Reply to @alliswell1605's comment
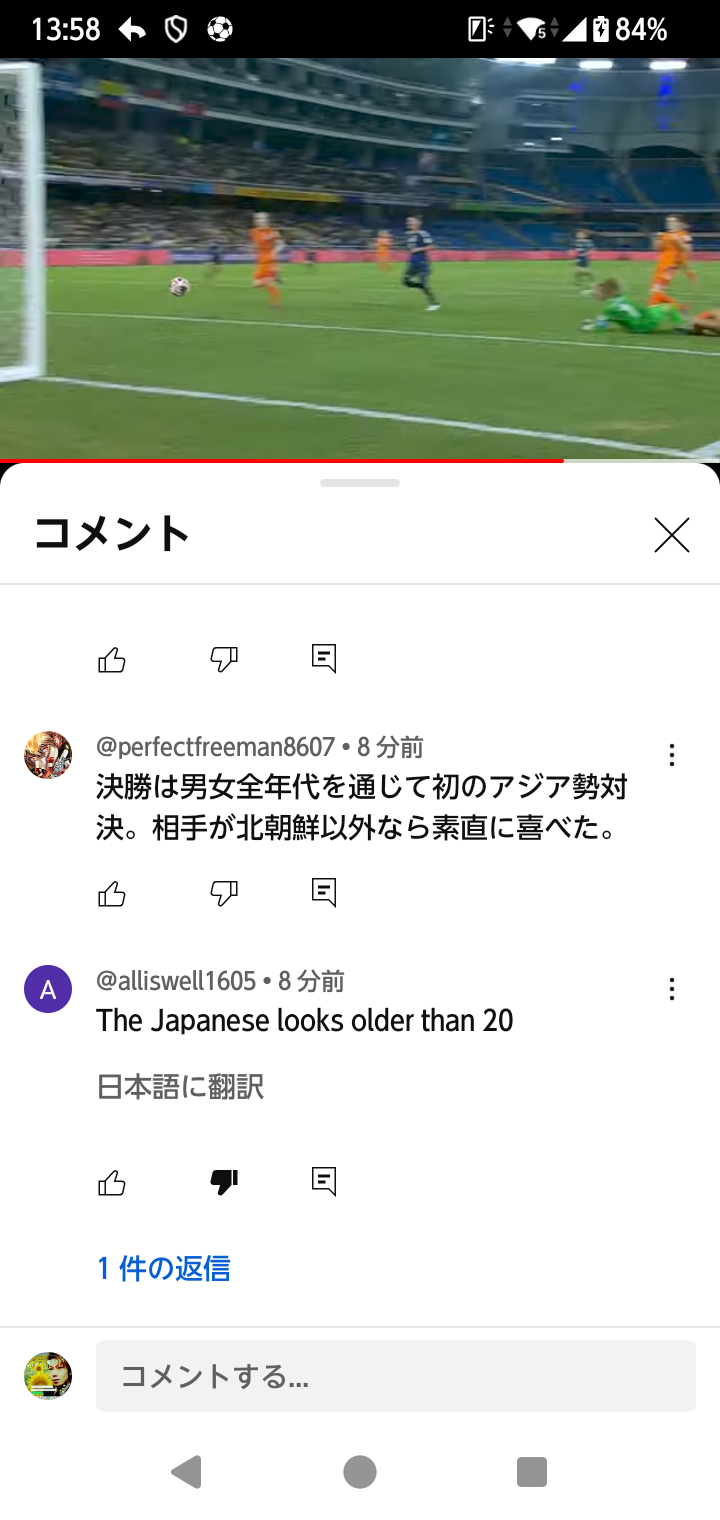 [324, 1183]
